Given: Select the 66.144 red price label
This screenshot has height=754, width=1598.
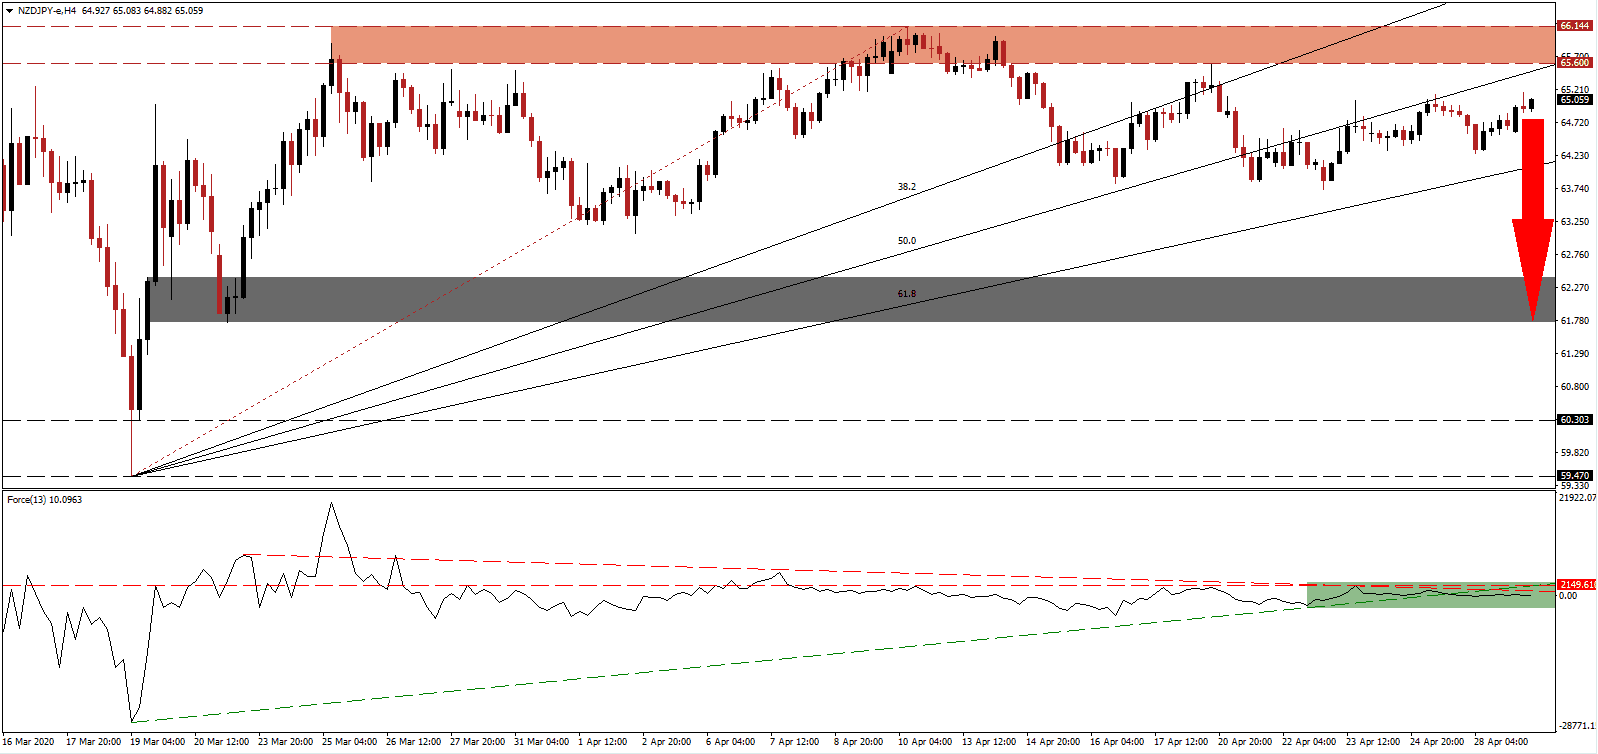Looking at the screenshot, I should (x=1574, y=26).
